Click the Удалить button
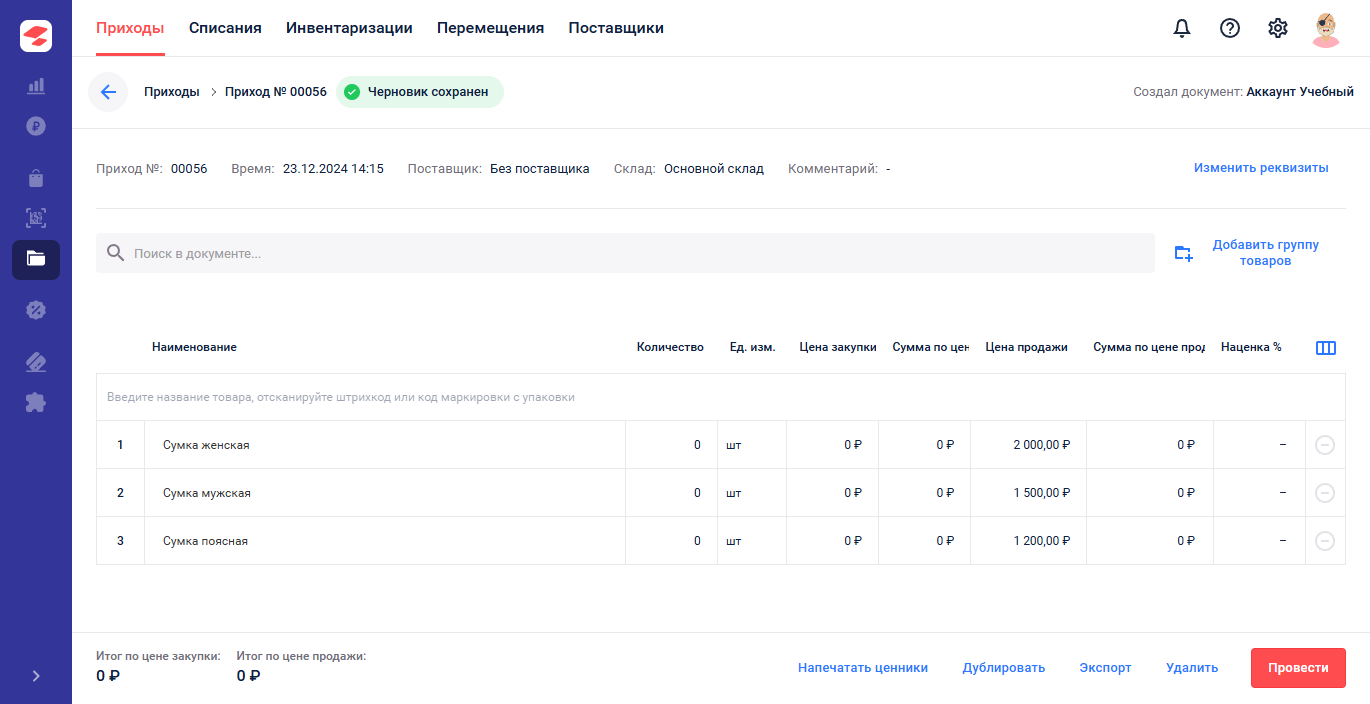Image resolution: width=1370 pixels, height=704 pixels. pyautogui.click(x=1192, y=668)
